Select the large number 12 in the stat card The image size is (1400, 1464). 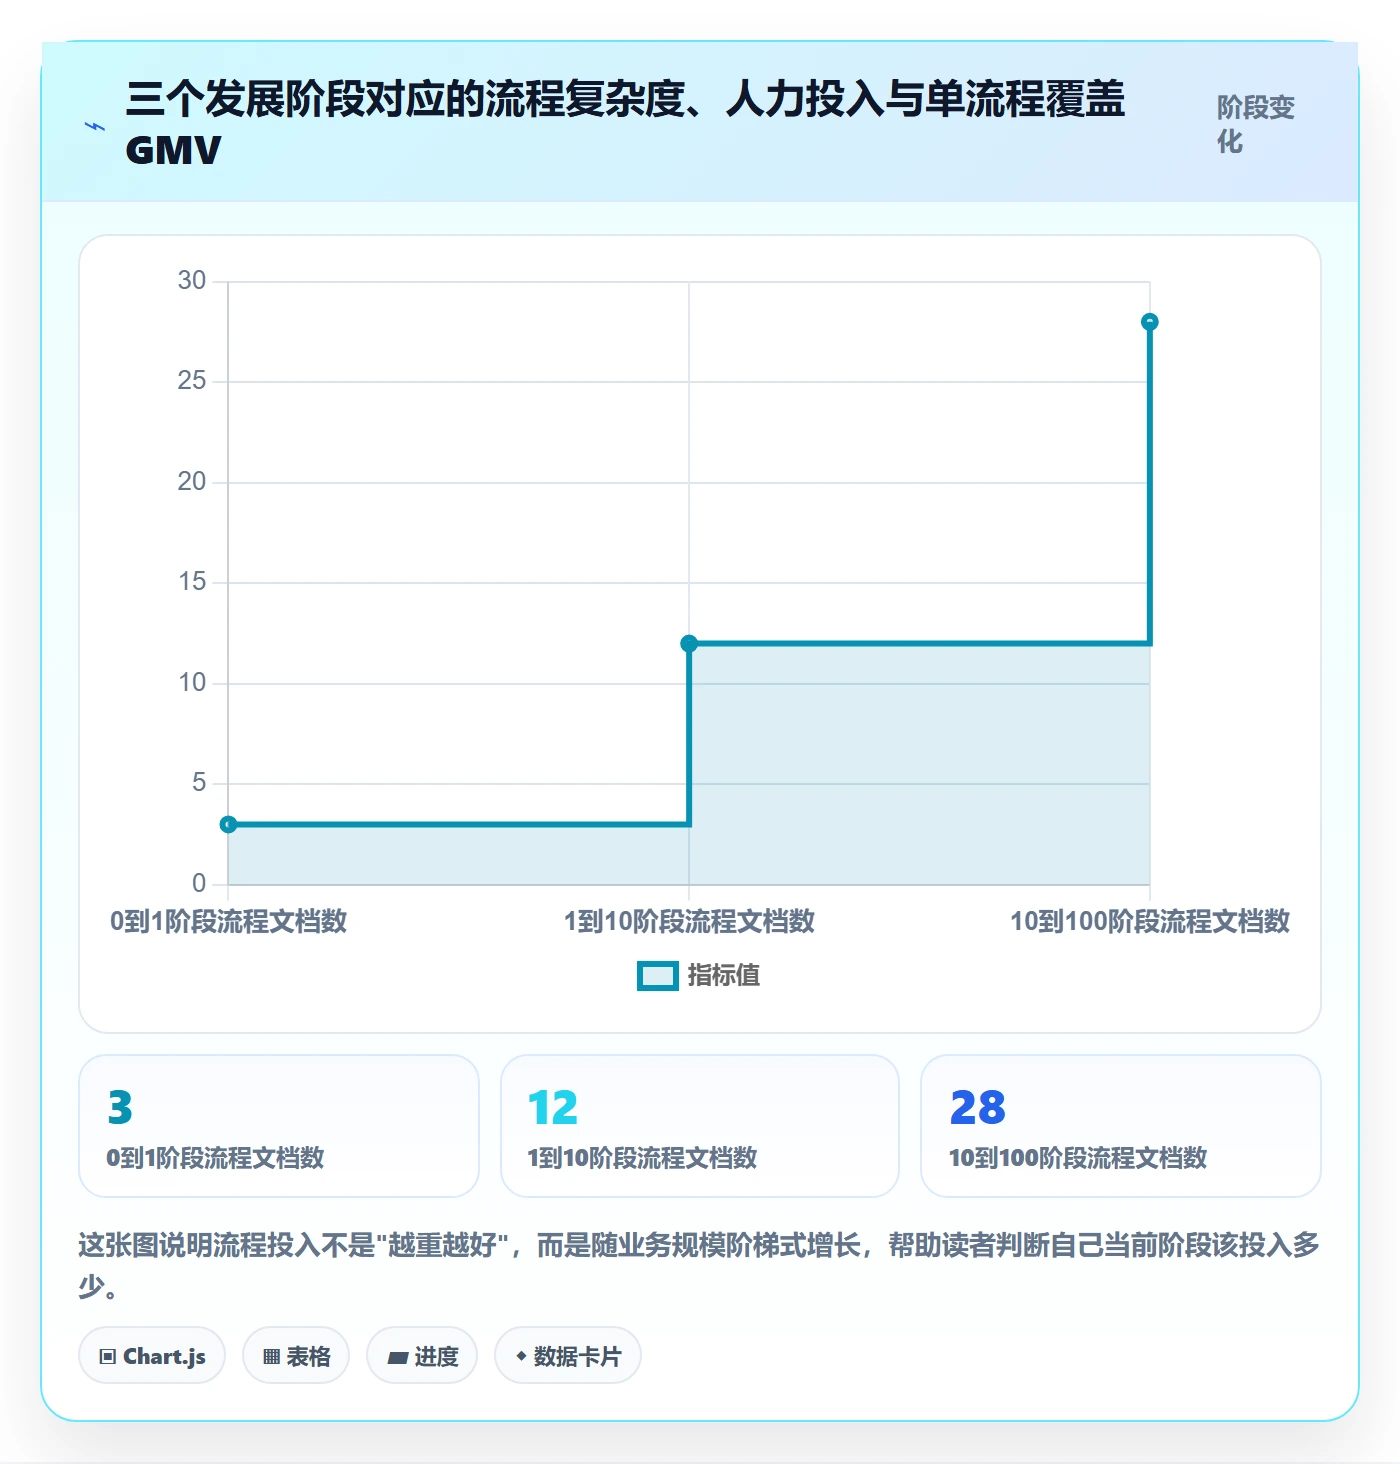(x=553, y=1108)
